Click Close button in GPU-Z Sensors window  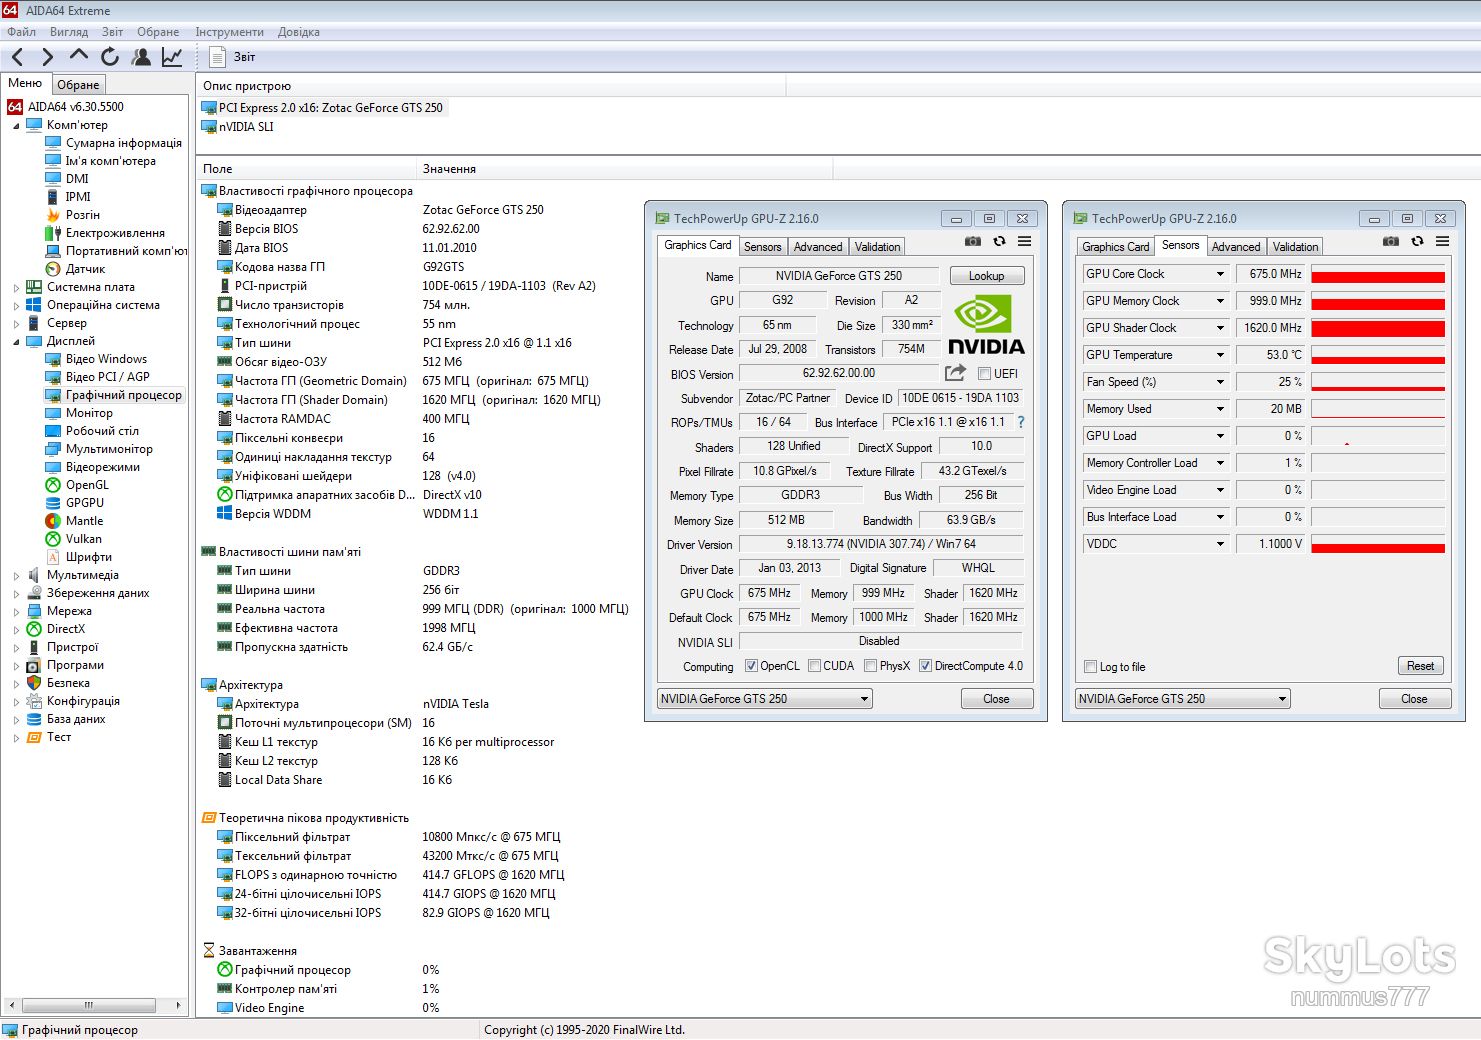coord(1414,699)
